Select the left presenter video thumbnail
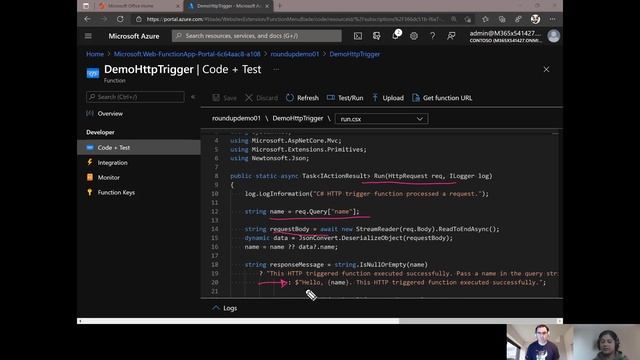The height and width of the screenshot is (360, 640). 540,342
